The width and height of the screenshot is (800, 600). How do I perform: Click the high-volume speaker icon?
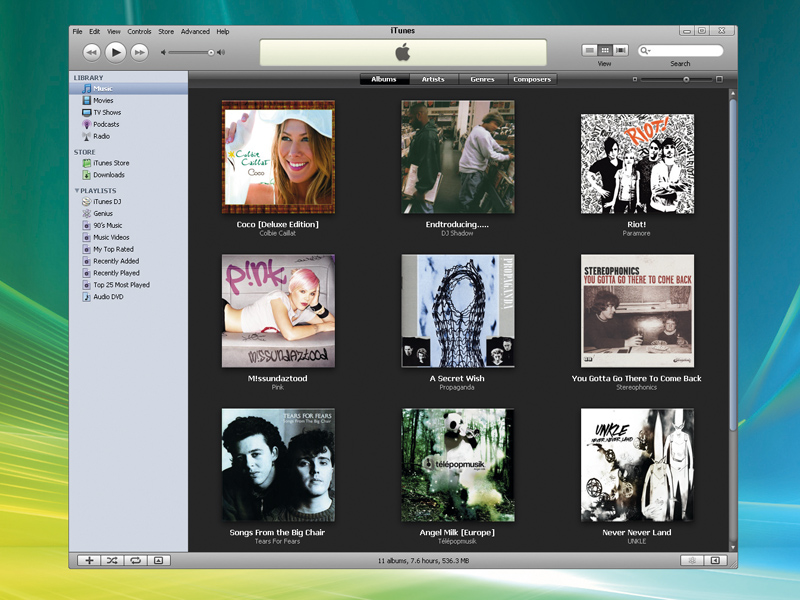pos(221,53)
